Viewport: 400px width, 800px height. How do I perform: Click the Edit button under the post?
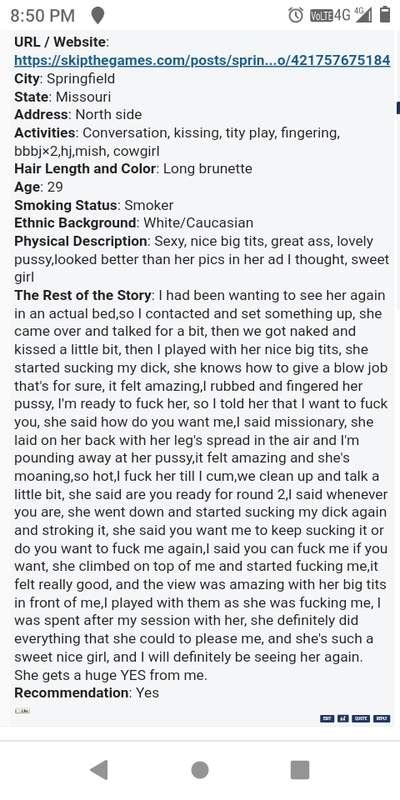[x=327, y=718]
